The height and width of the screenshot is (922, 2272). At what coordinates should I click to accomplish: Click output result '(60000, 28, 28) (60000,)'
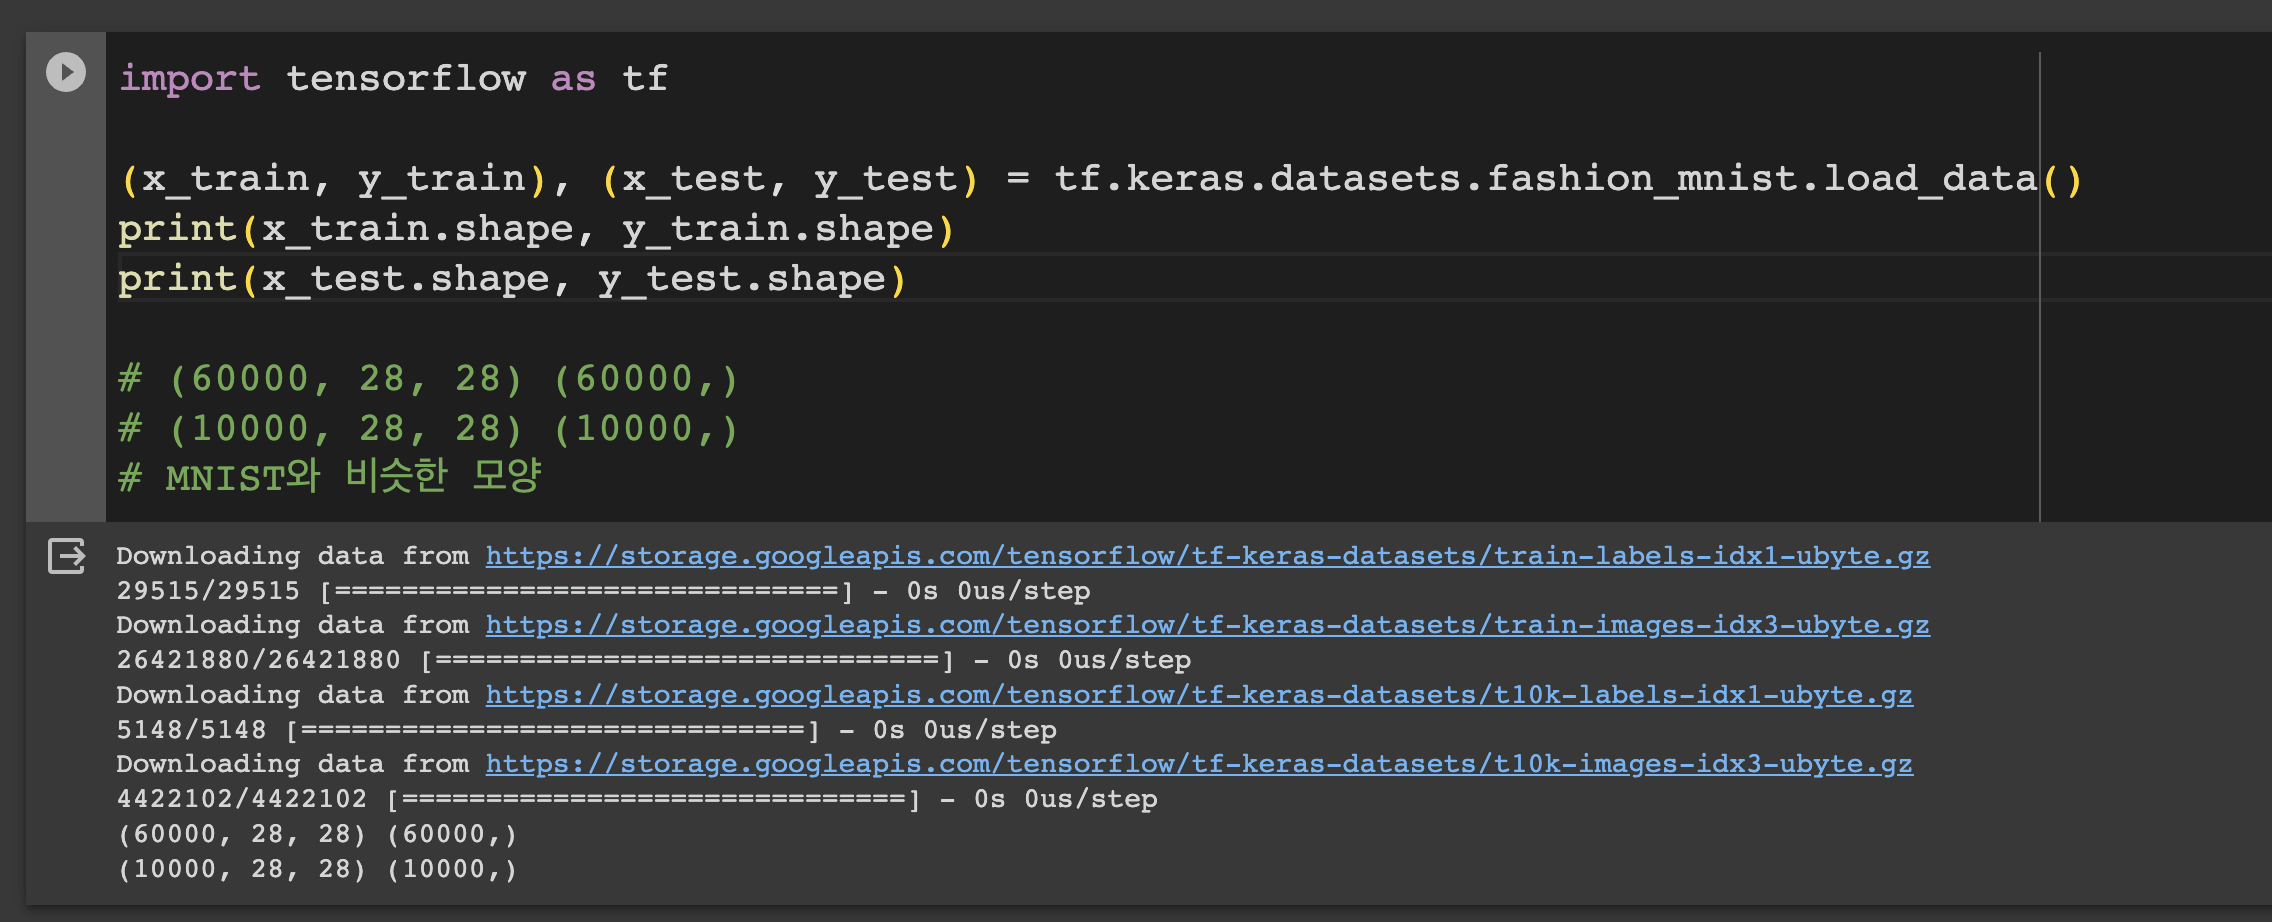(x=317, y=834)
